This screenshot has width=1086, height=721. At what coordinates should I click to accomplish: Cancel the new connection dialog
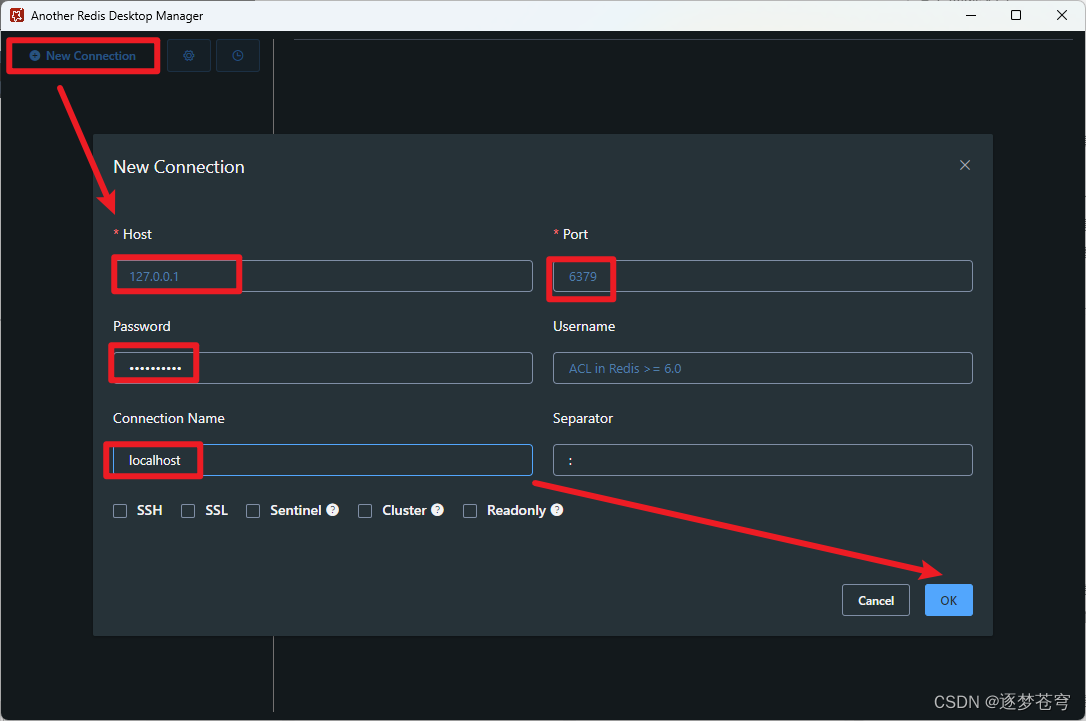(875, 600)
